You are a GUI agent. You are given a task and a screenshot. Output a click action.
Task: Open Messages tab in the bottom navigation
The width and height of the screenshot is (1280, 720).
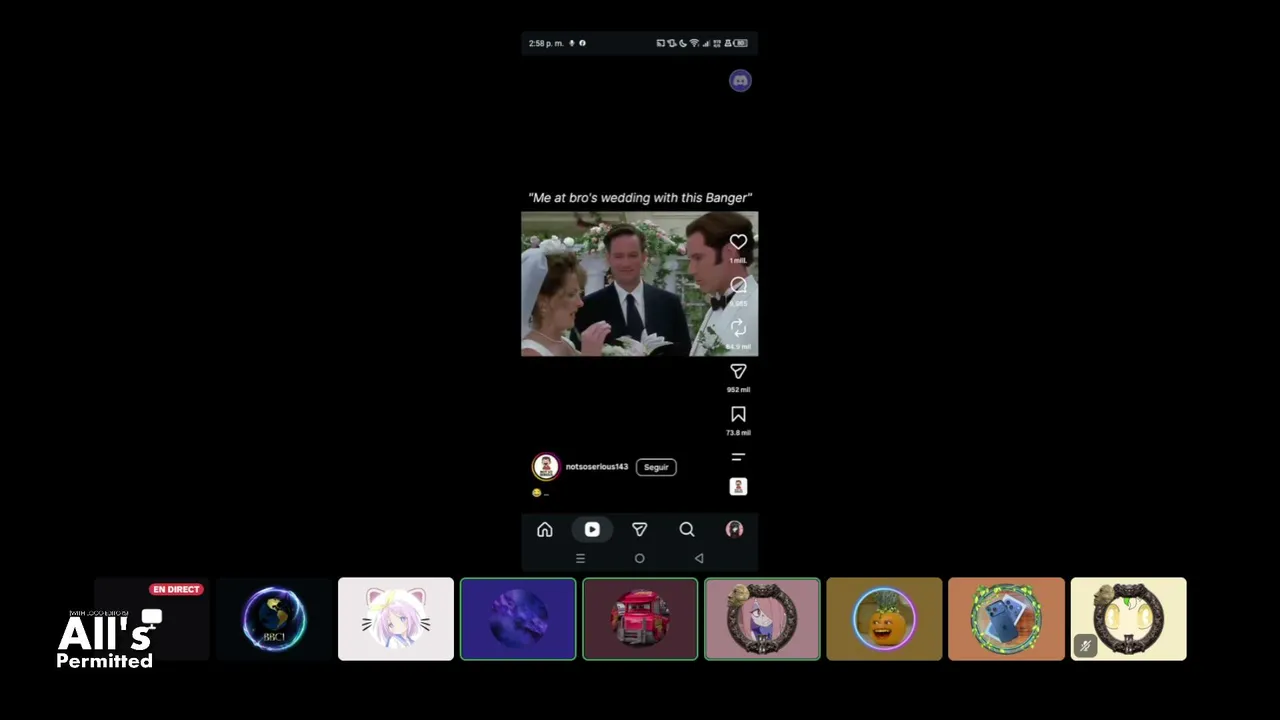click(x=639, y=530)
